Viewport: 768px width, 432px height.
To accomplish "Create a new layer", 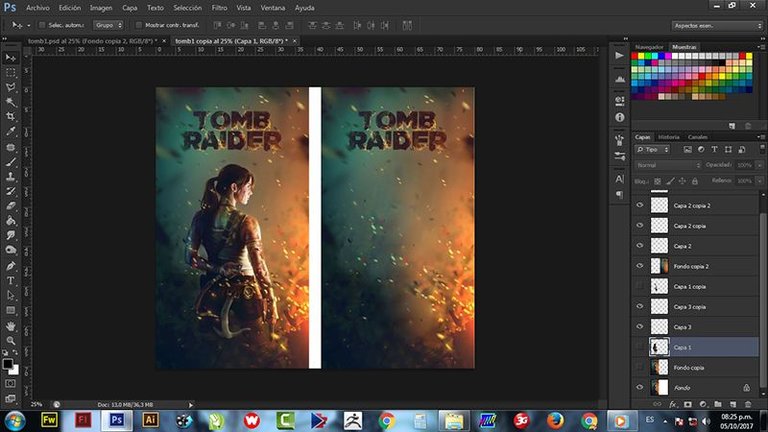I will coord(733,404).
